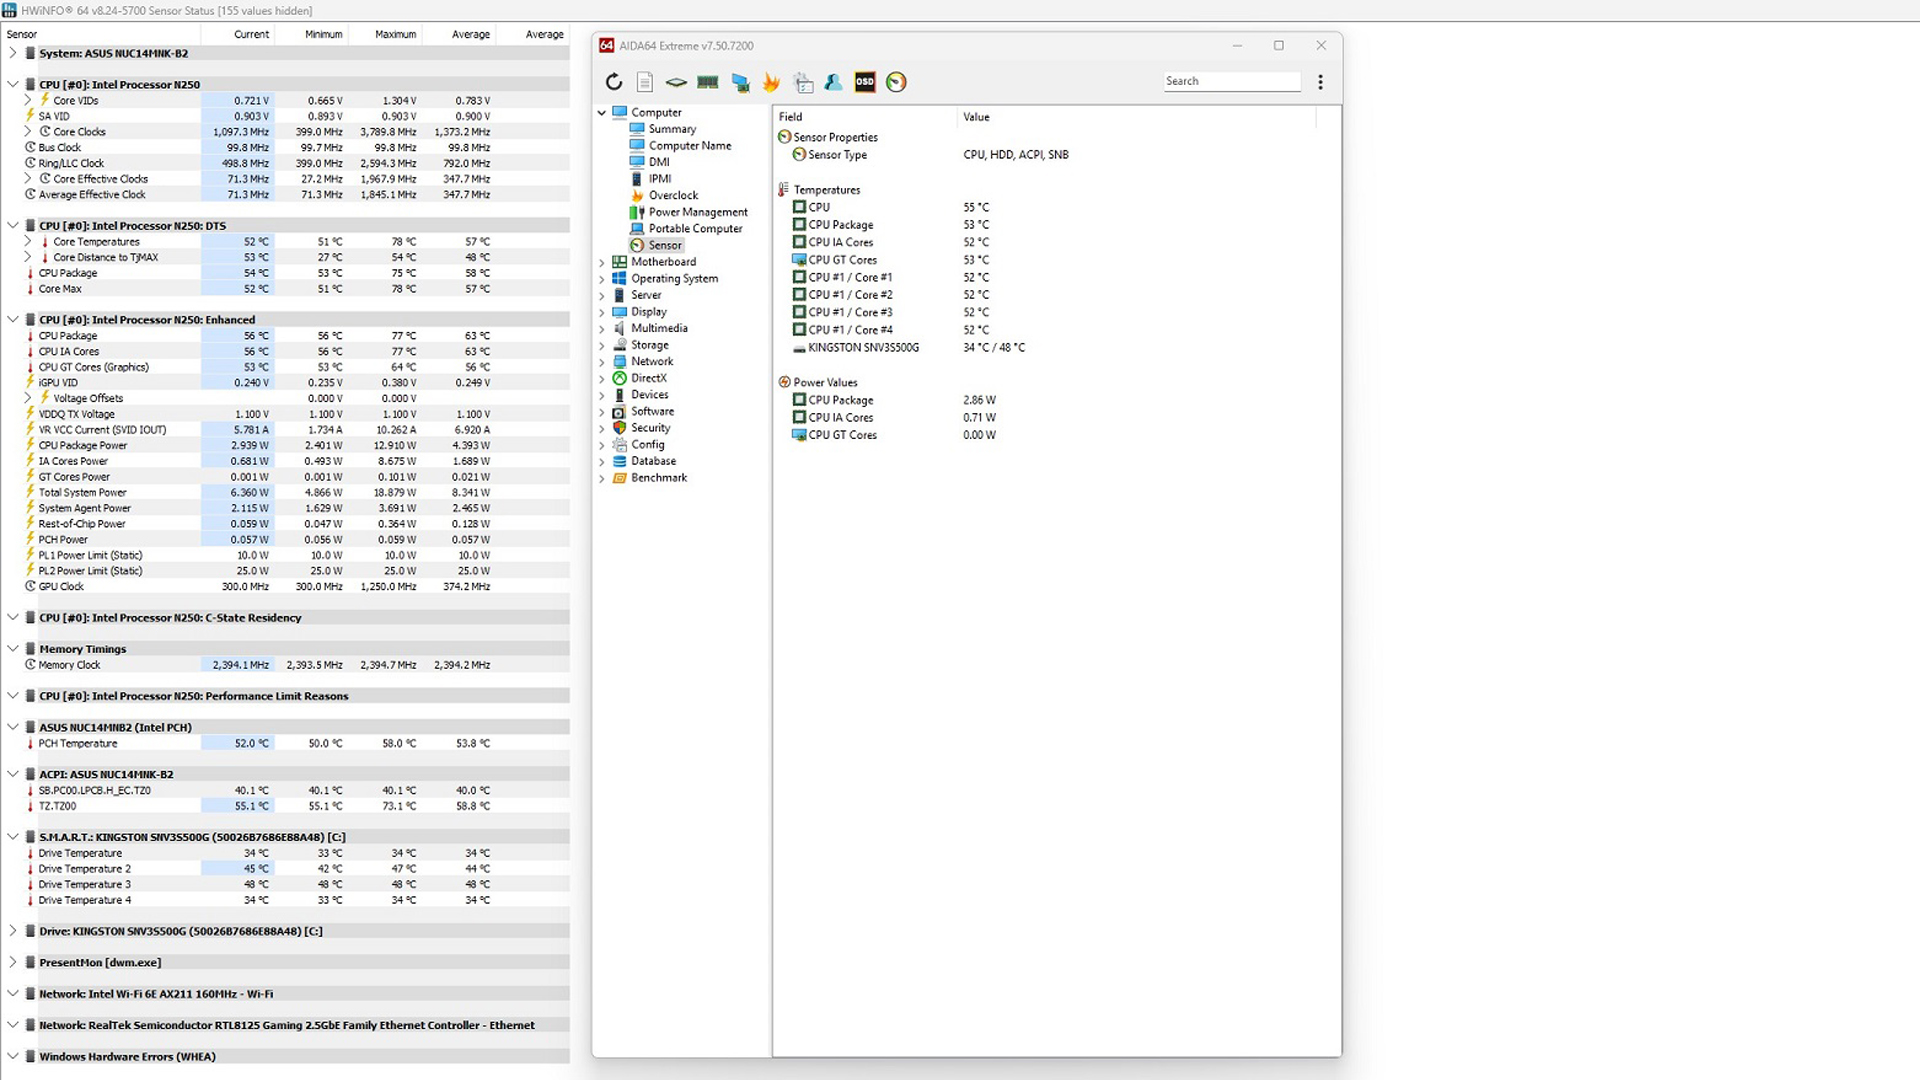
Task: Click the user profile toolbar icon
Action: 833,82
